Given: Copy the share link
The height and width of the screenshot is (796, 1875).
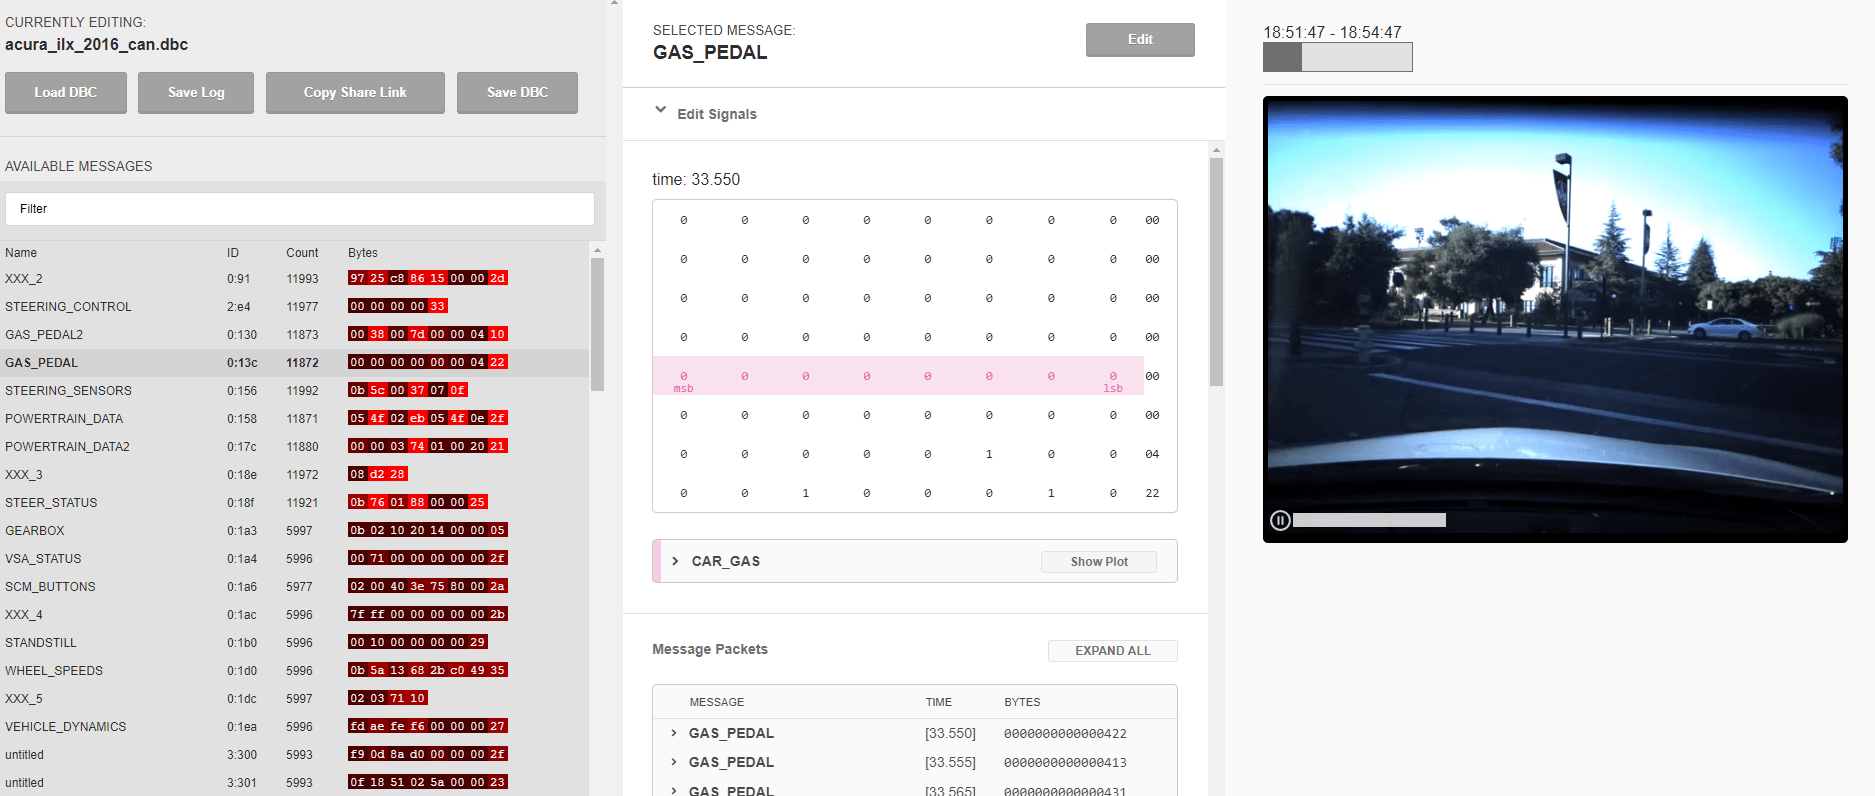Looking at the screenshot, I should (355, 92).
